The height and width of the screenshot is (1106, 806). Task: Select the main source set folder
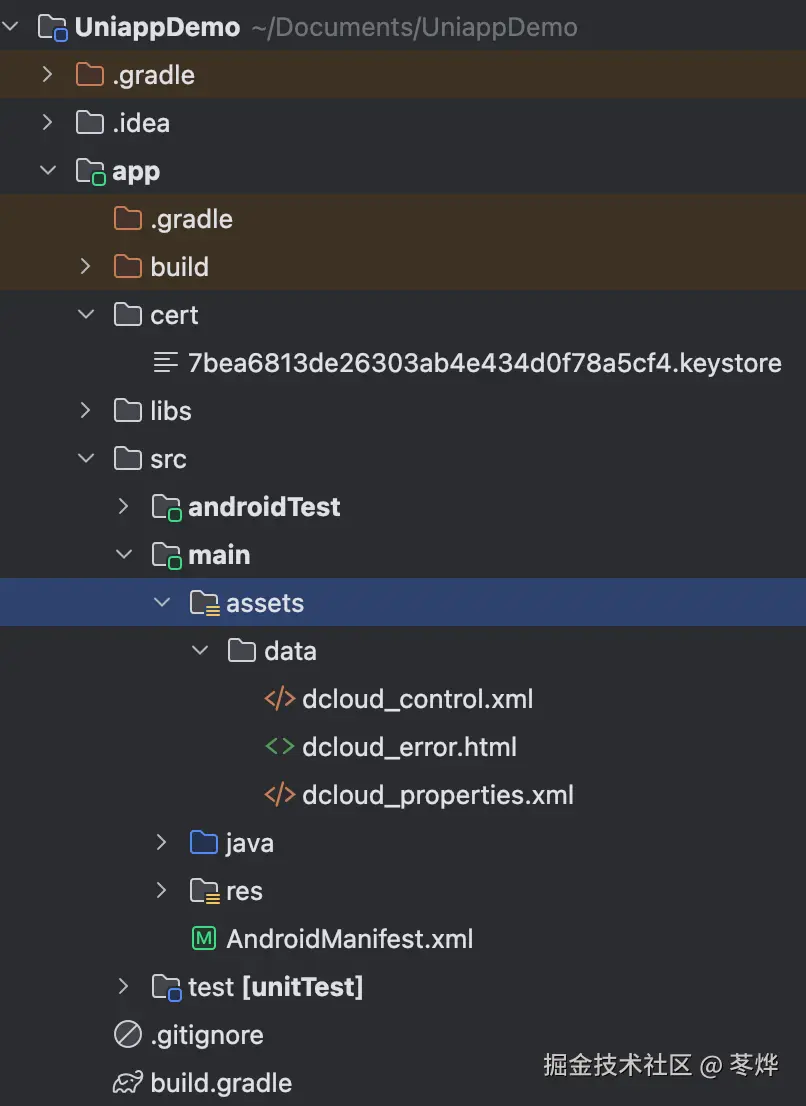219,555
